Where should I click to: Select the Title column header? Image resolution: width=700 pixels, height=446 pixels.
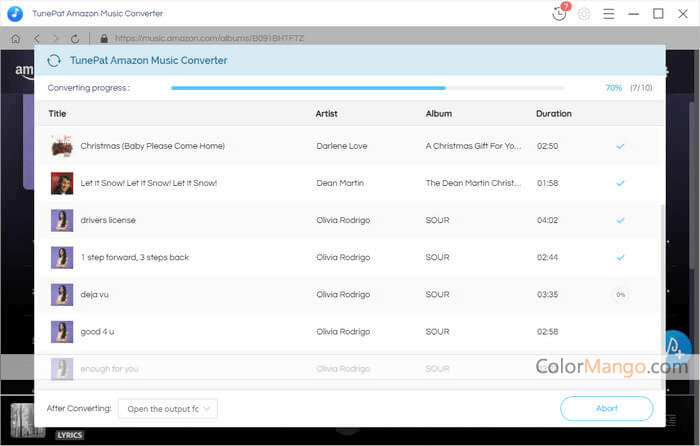(x=57, y=114)
